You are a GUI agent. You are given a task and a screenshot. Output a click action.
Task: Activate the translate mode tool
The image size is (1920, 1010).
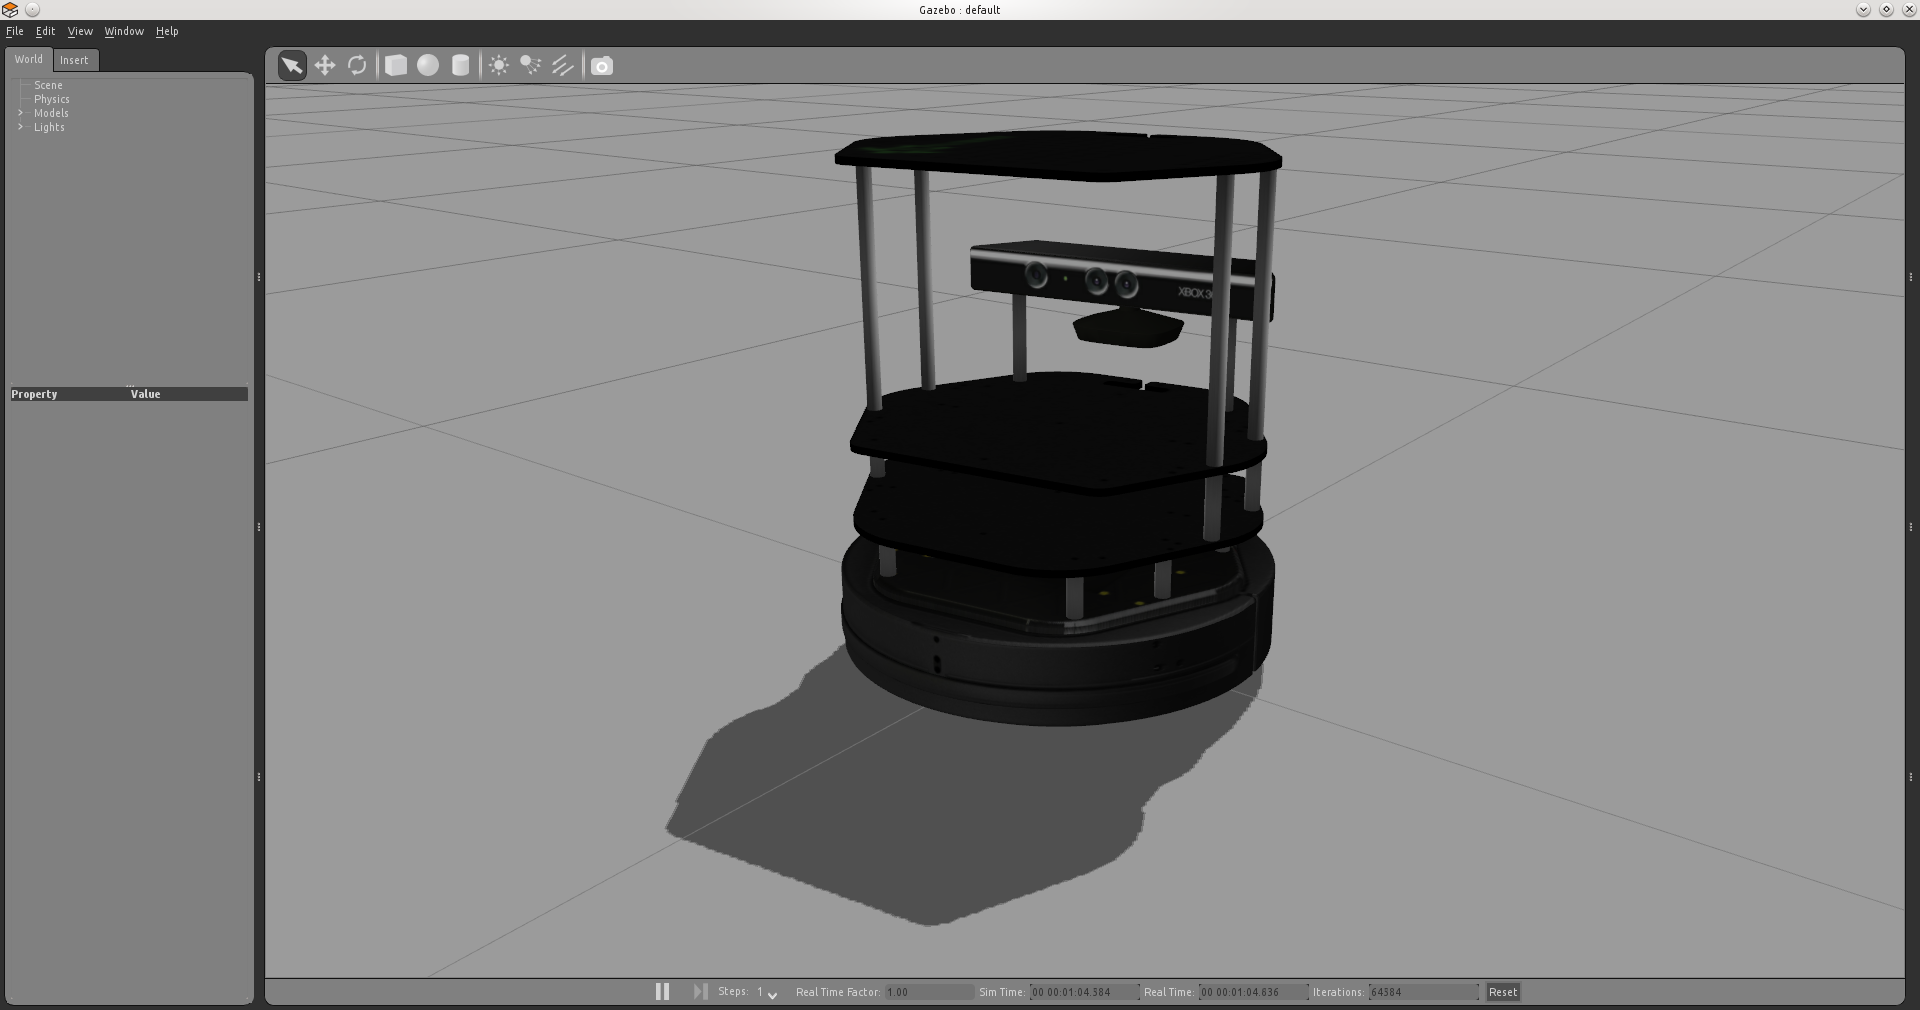pos(325,65)
